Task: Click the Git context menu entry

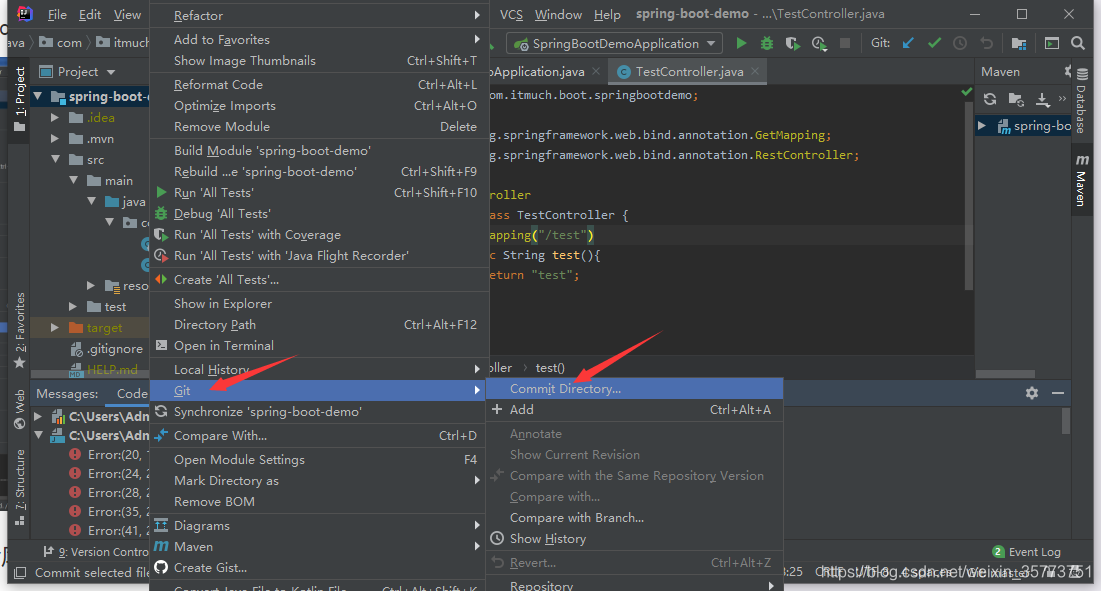Action: [x=319, y=391]
